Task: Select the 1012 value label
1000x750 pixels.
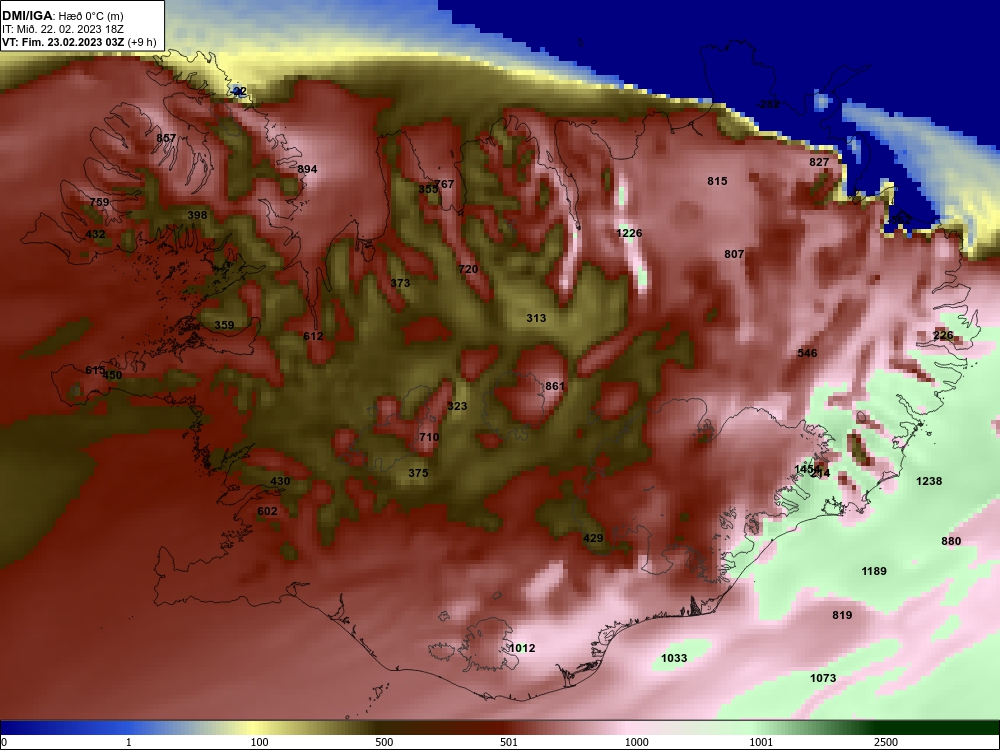Action: tap(522, 648)
